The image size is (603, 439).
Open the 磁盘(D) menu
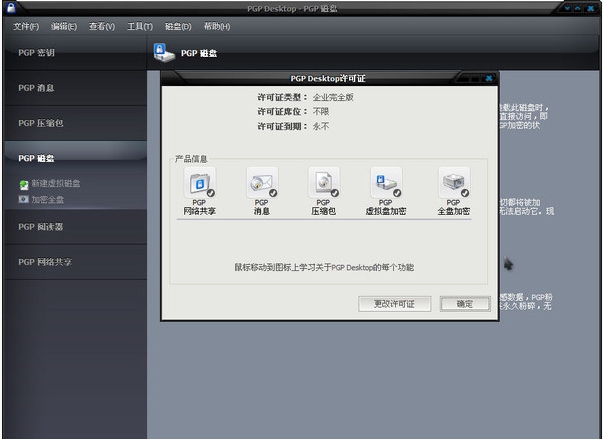click(x=178, y=27)
